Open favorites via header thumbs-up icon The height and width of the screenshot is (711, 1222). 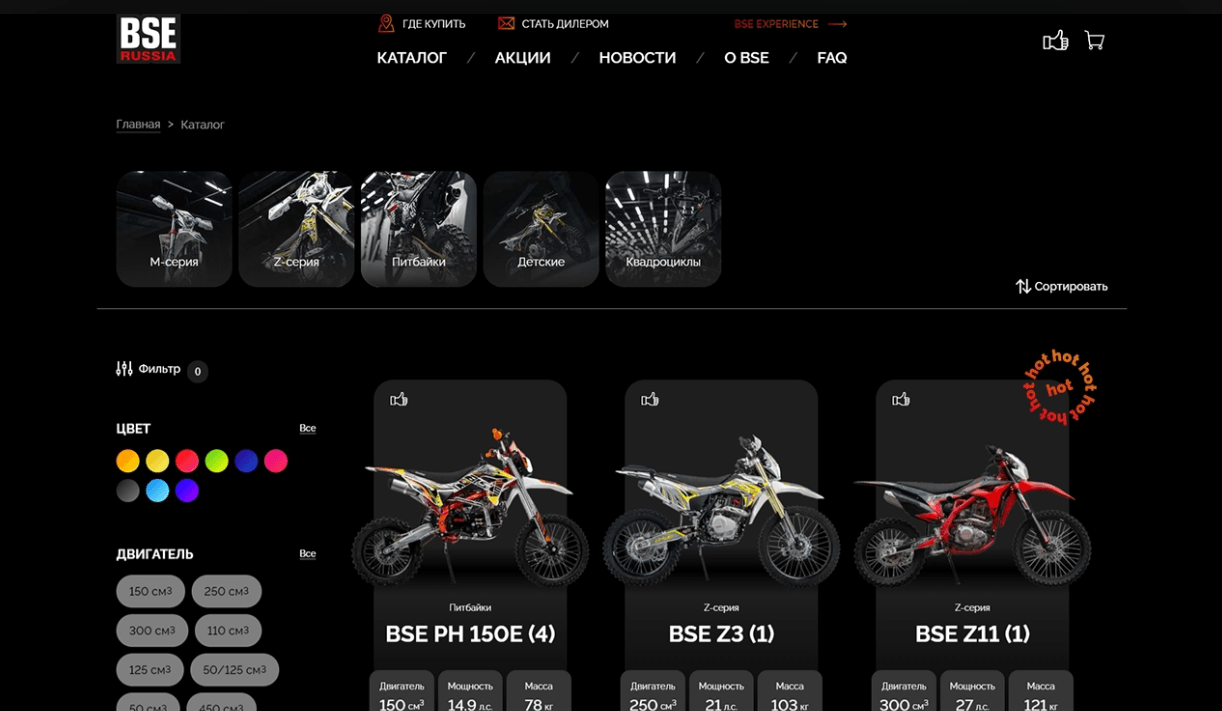1055,40
